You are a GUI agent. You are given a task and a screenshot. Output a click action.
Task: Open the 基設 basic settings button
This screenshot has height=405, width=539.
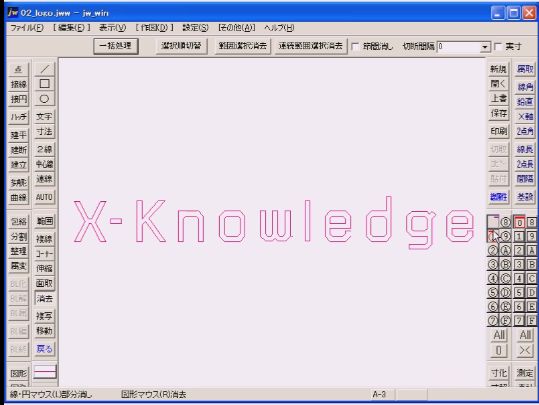click(x=525, y=197)
